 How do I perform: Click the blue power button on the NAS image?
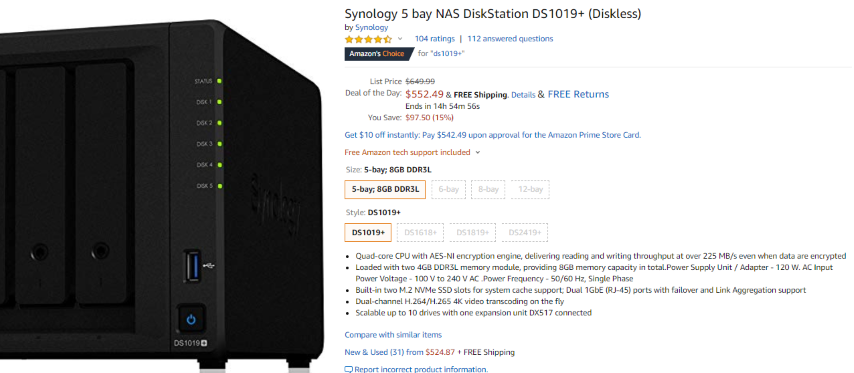click(x=191, y=319)
